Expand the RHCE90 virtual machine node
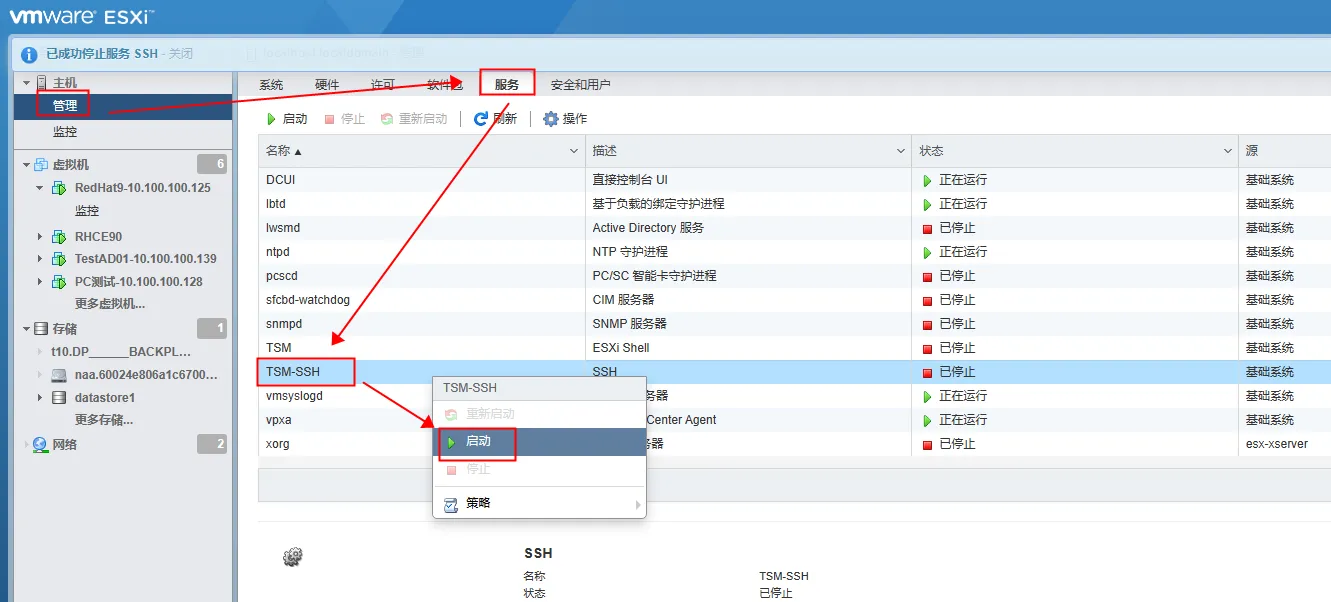The width and height of the screenshot is (1331, 602). point(40,237)
